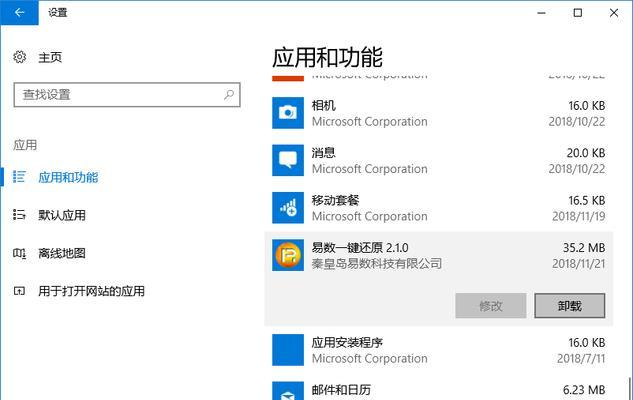
Task: Click the 默认应用 sidebar icon
Action: click(19, 215)
